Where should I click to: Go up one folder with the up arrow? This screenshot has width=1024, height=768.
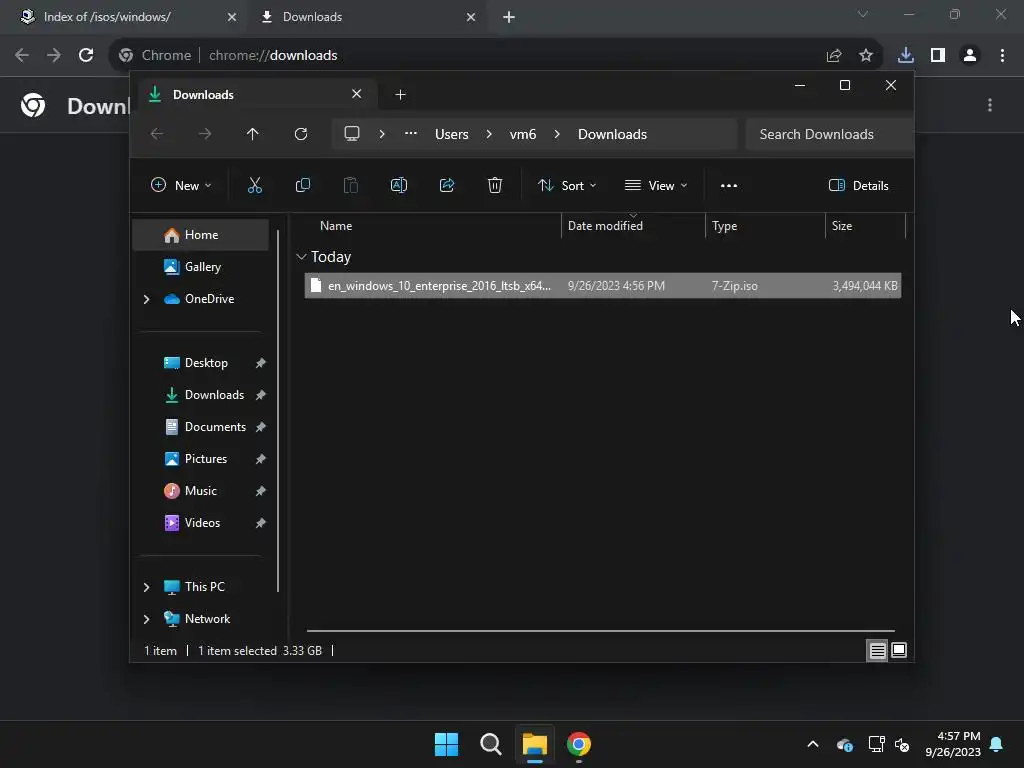(x=253, y=134)
